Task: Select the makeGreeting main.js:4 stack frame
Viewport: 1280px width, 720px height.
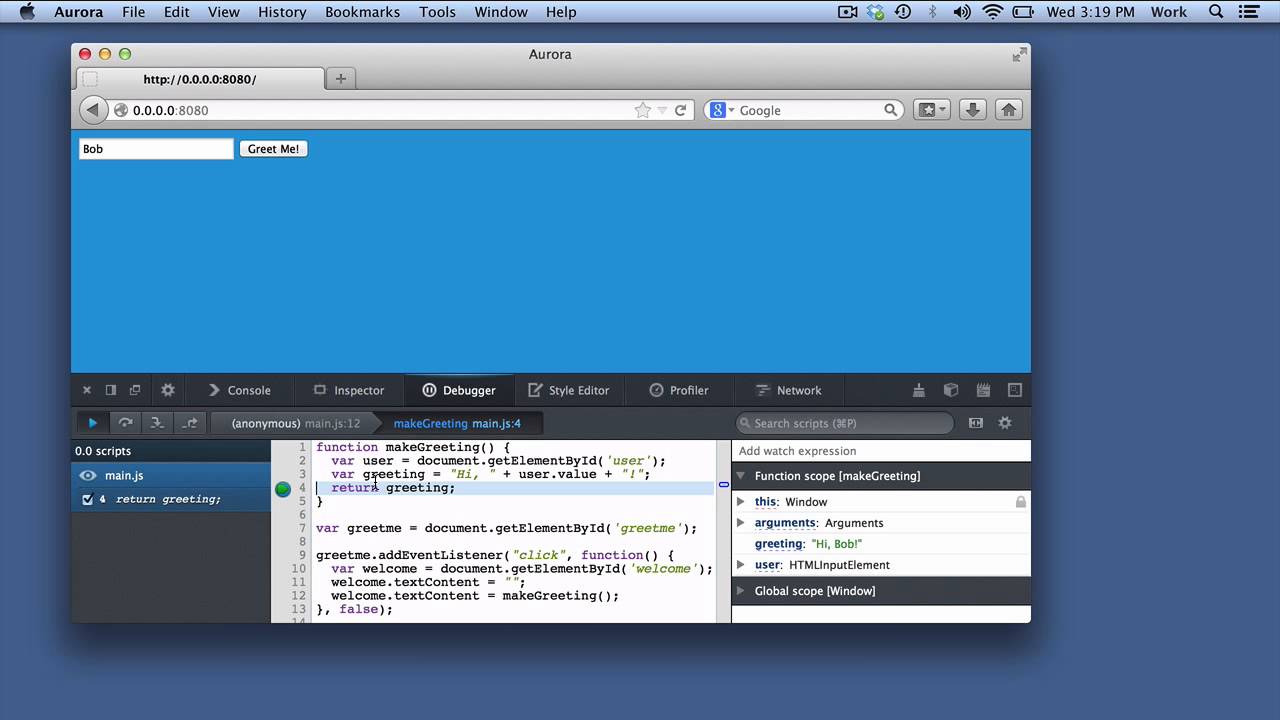Action: pos(457,423)
